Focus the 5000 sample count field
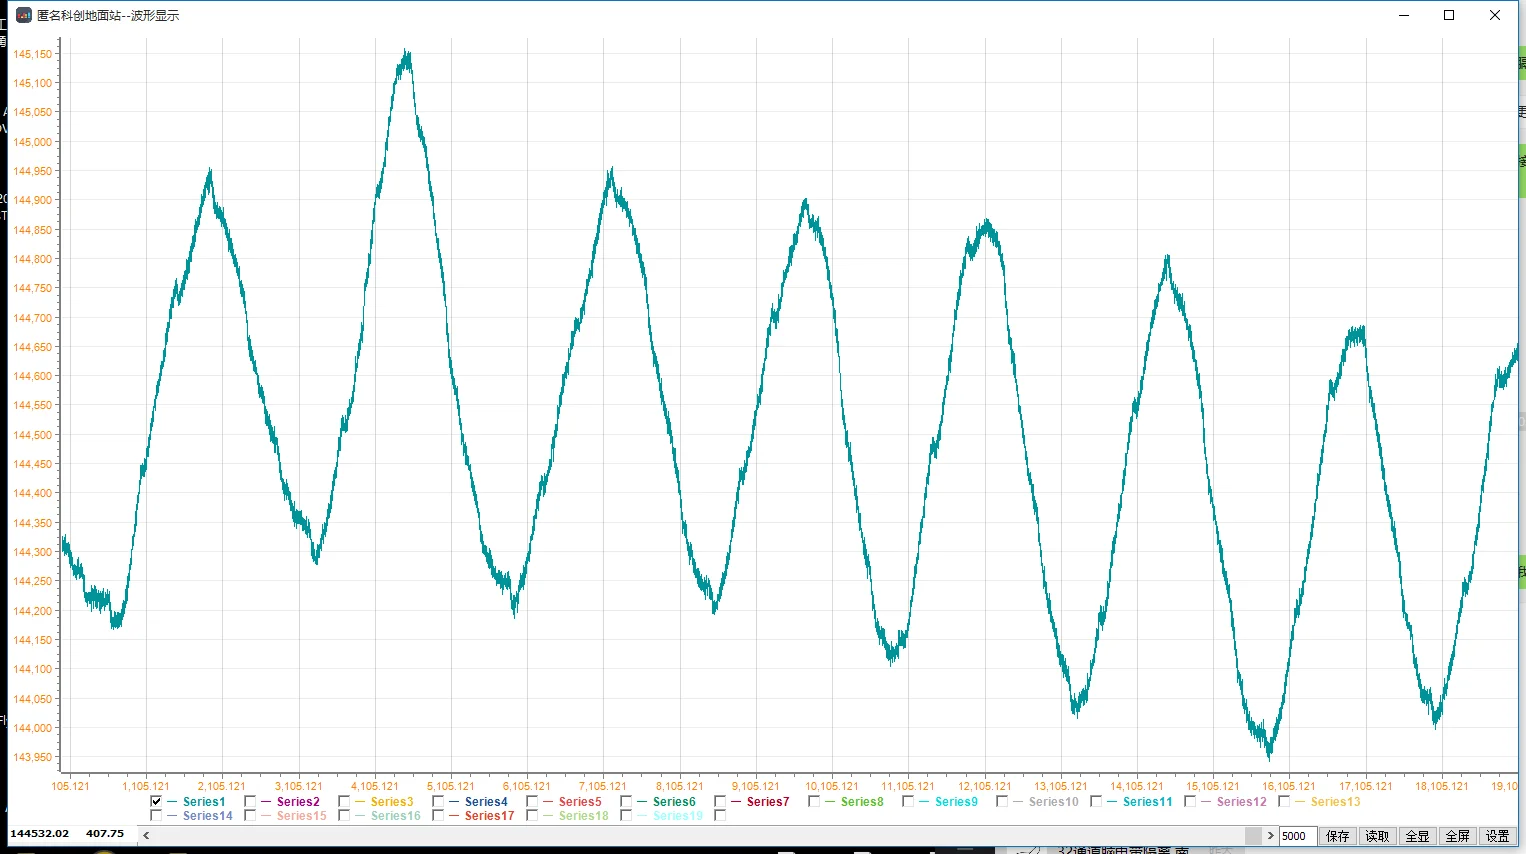The image size is (1526, 854). pyautogui.click(x=1298, y=836)
